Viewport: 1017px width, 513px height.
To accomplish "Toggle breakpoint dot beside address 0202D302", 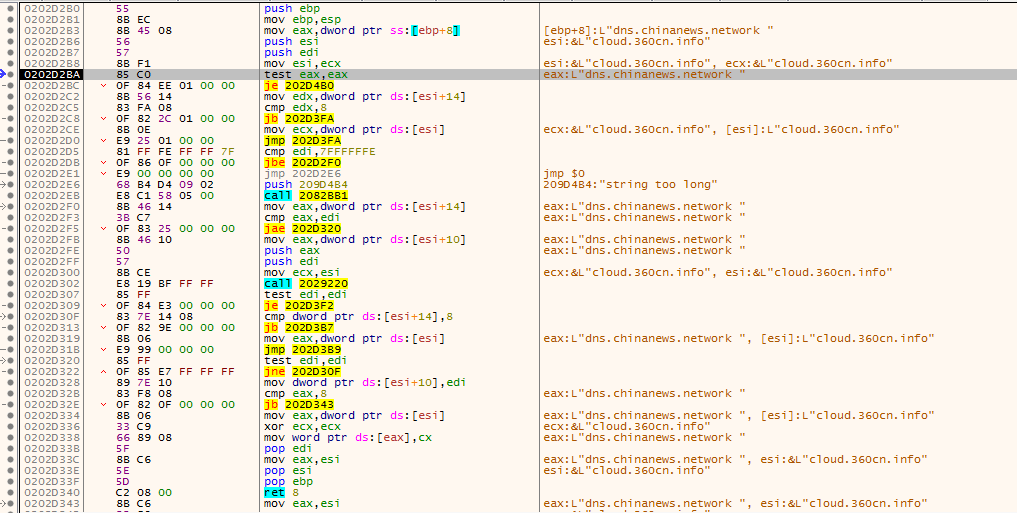I will [x=10, y=283].
